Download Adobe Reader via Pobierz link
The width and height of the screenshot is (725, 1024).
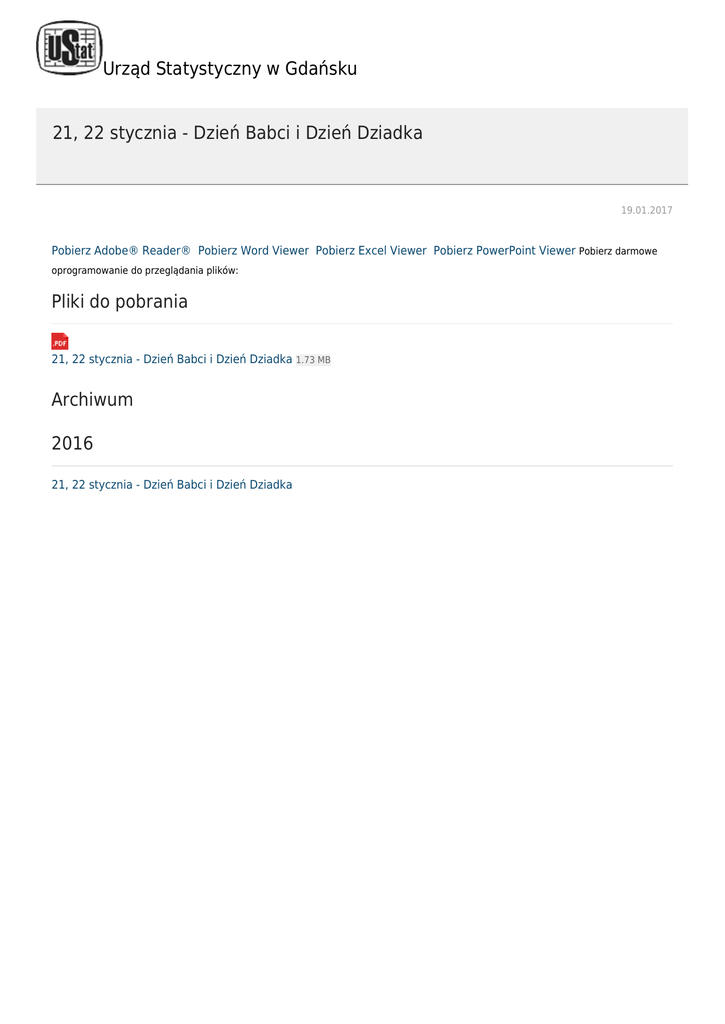tap(121, 251)
